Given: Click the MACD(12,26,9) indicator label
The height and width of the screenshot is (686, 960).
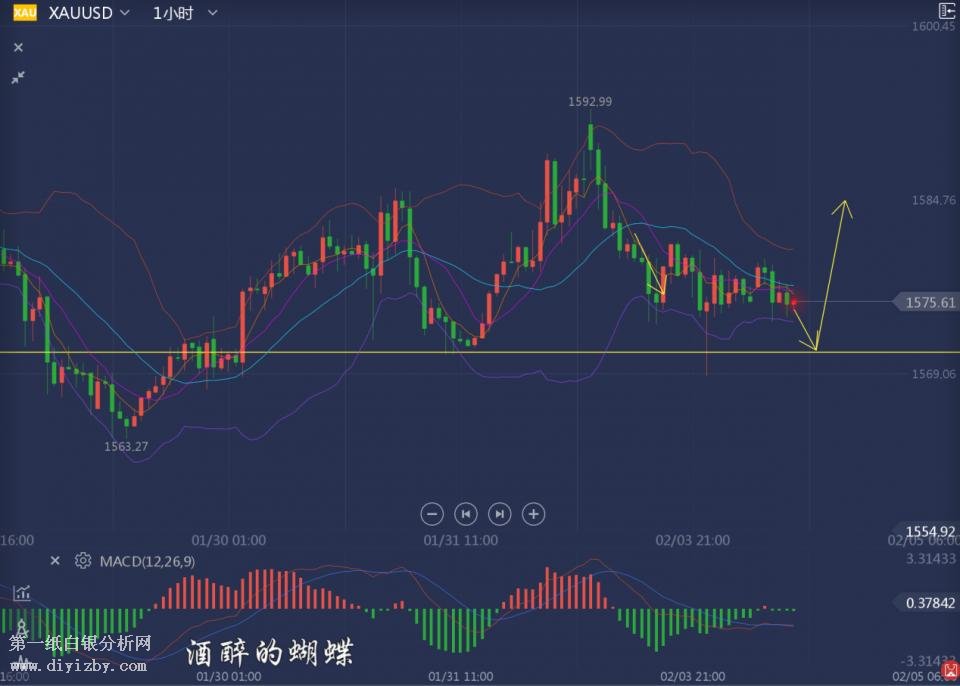Looking at the screenshot, I should pos(148,561).
